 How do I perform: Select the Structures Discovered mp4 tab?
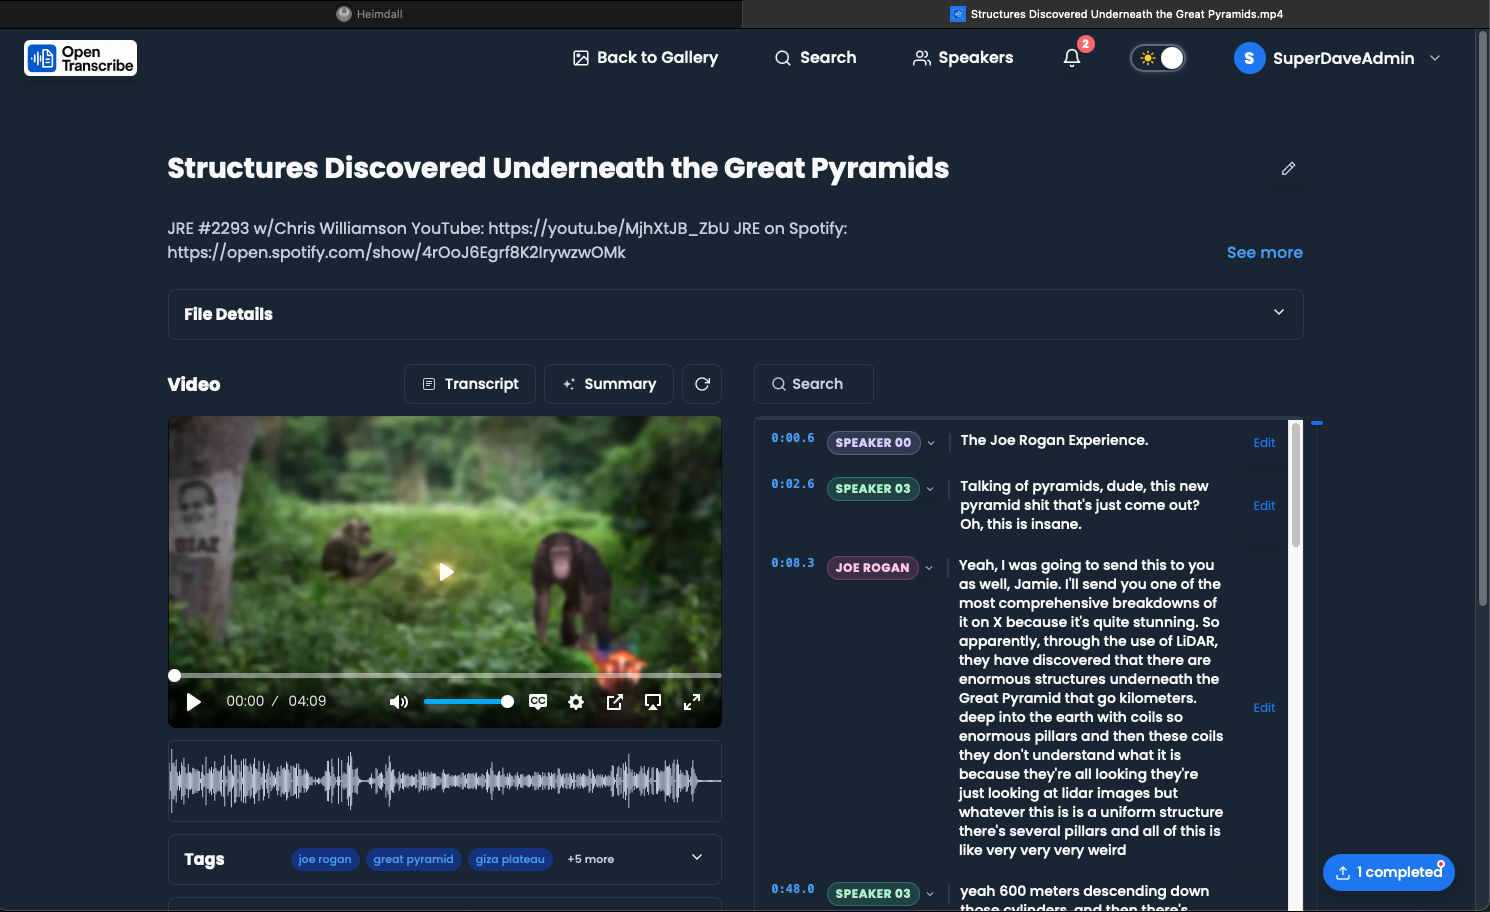(1115, 14)
